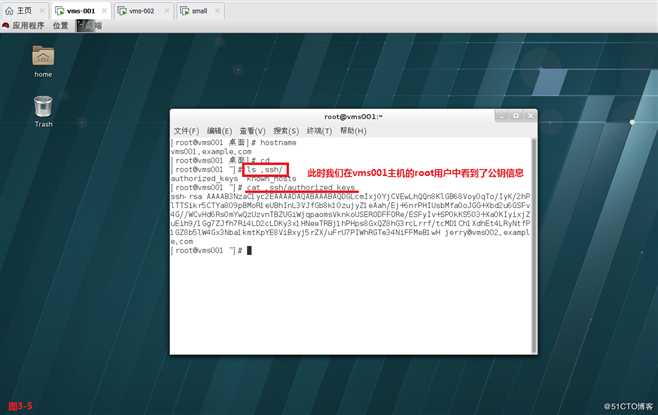The image size is (658, 415).
Task: Close the small tab
Action: tap(217, 11)
